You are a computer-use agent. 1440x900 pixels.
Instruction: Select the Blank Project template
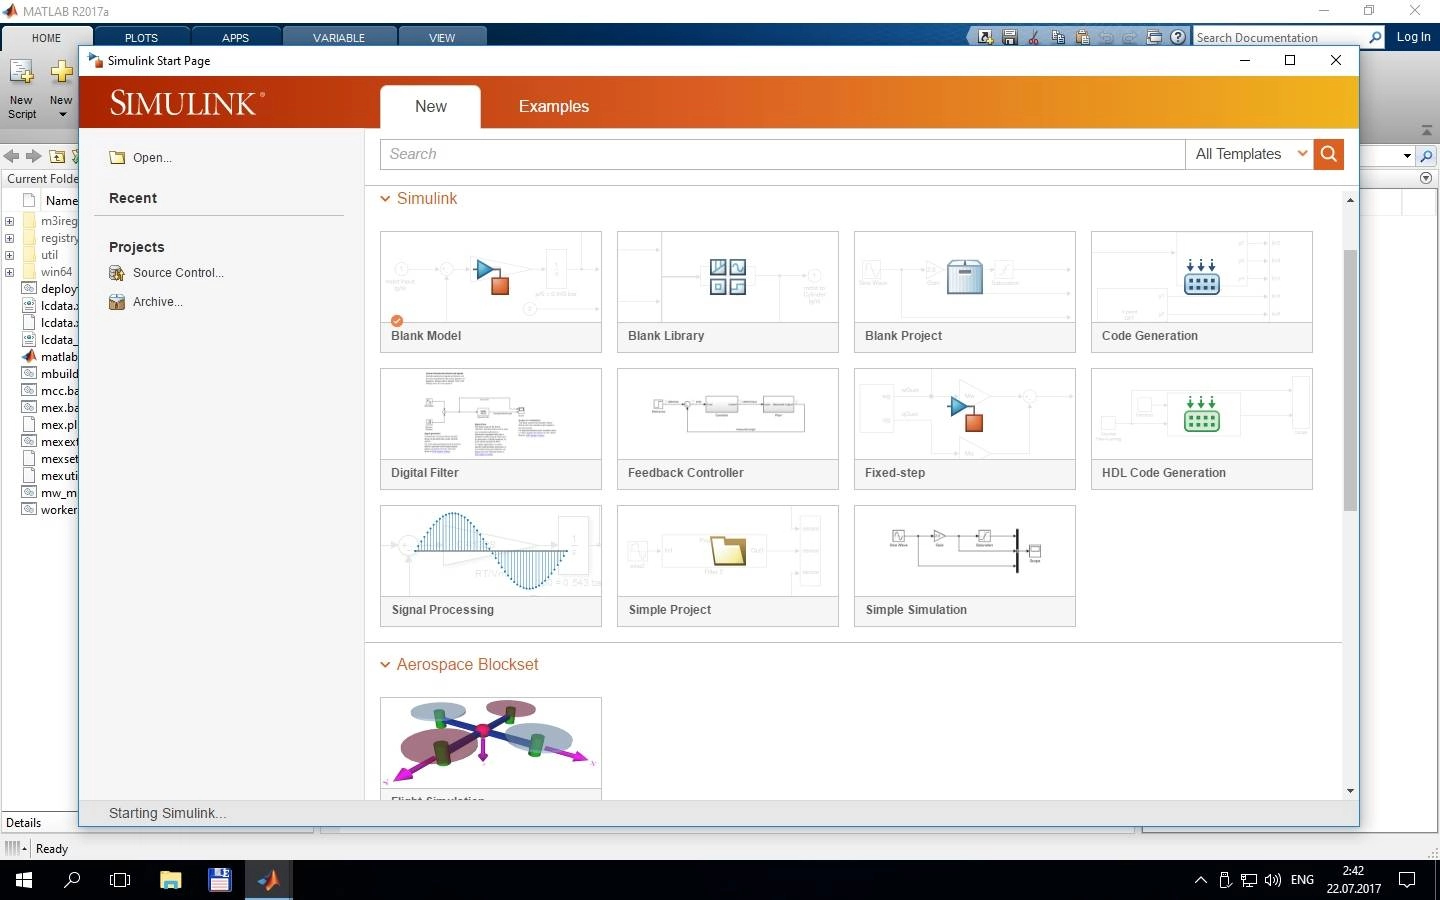click(x=965, y=292)
